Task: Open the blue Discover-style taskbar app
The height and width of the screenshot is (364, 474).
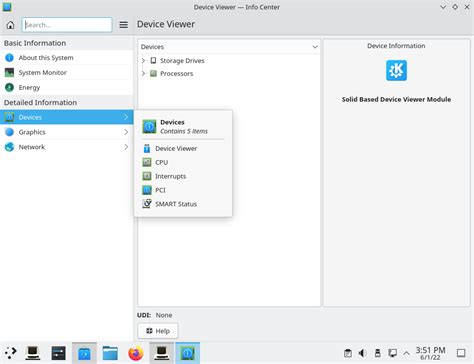Action: point(84,353)
